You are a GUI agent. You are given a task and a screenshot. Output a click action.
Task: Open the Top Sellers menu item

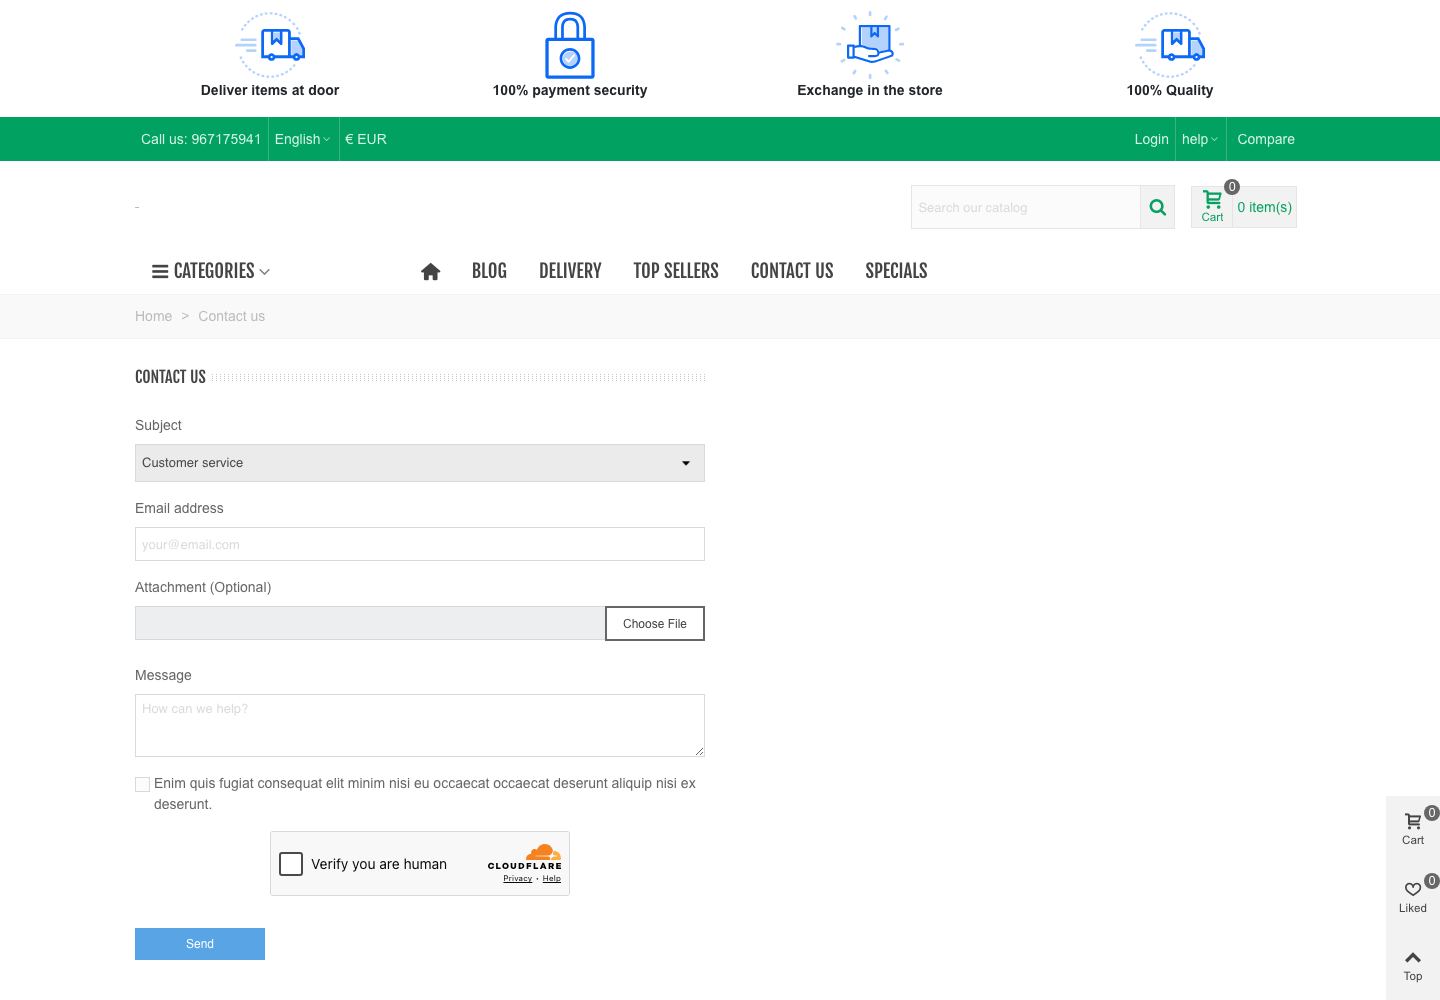[676, 271]
